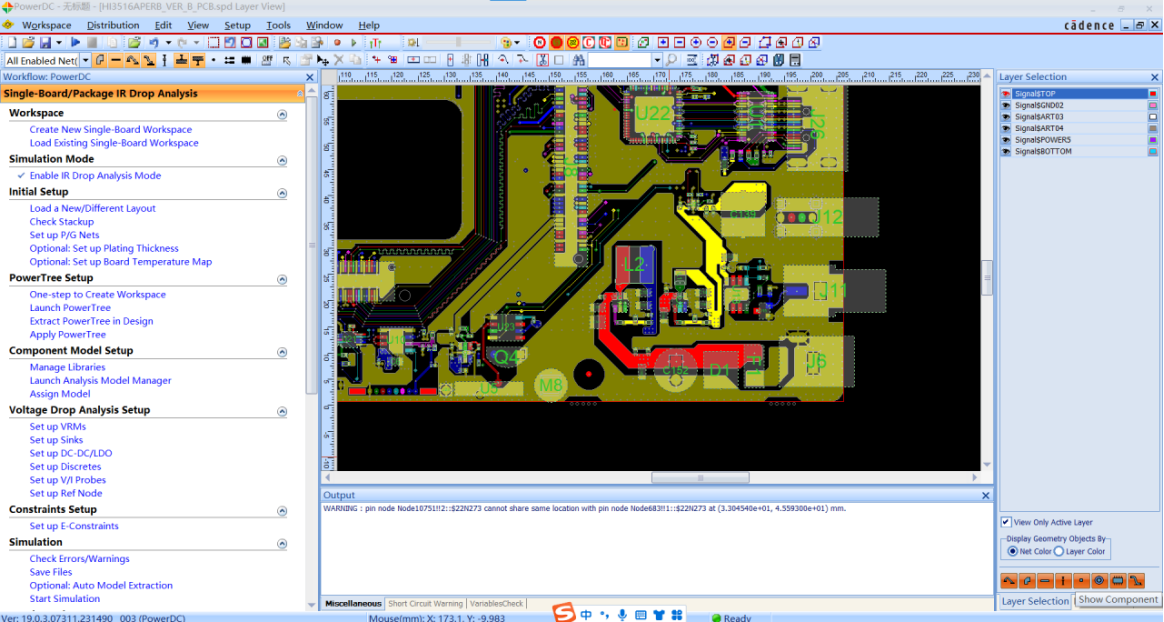Click the square zoom-in plus icon
The height and width of the screenshot is (622, 1164).
pos(663,42)
